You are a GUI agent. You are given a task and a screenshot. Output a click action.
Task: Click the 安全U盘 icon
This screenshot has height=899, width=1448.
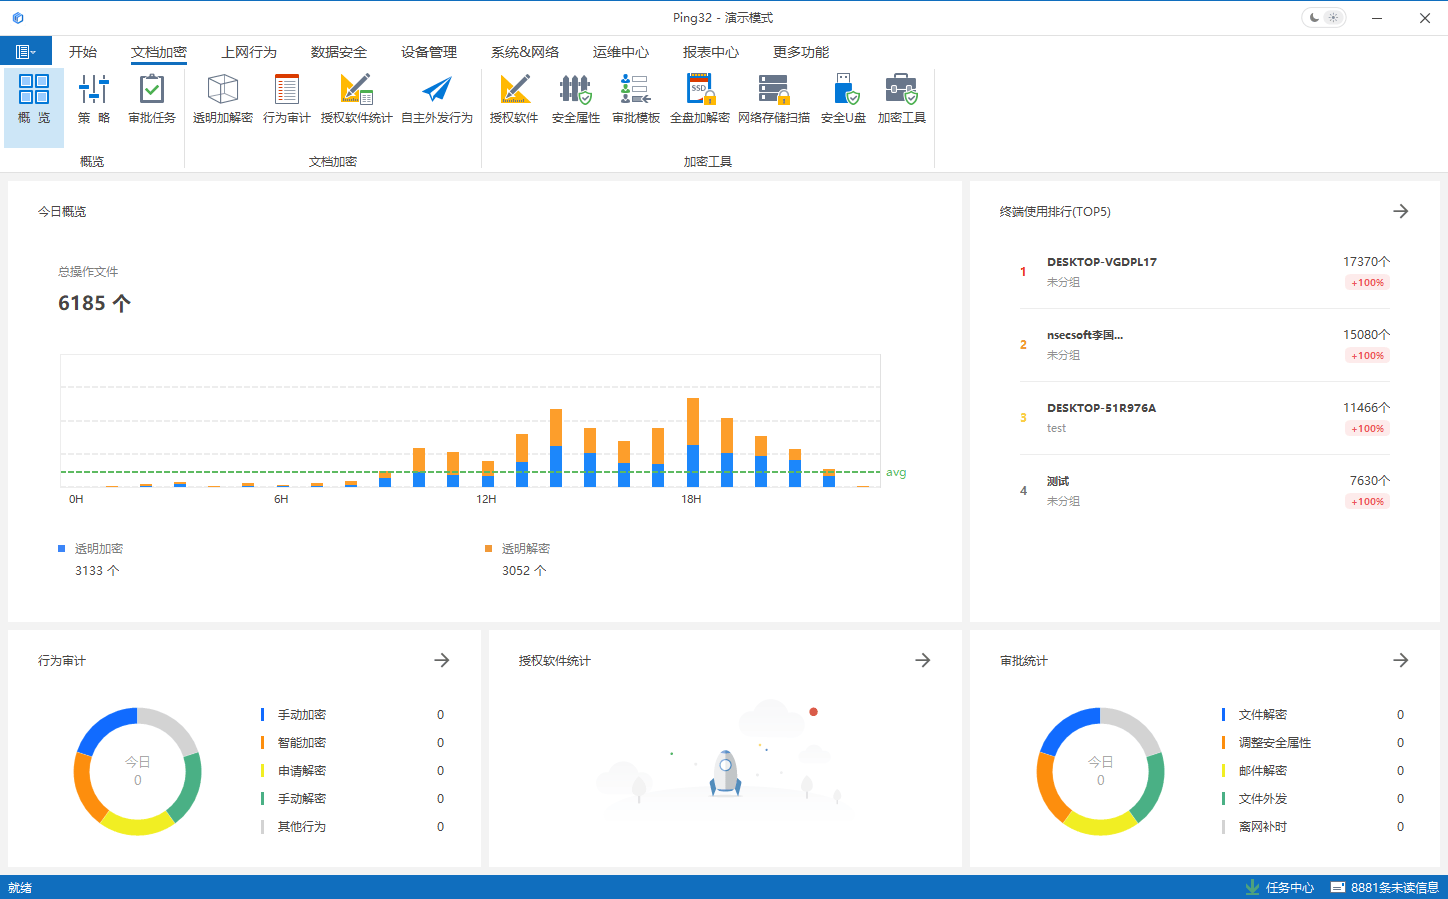coord(843,99)
